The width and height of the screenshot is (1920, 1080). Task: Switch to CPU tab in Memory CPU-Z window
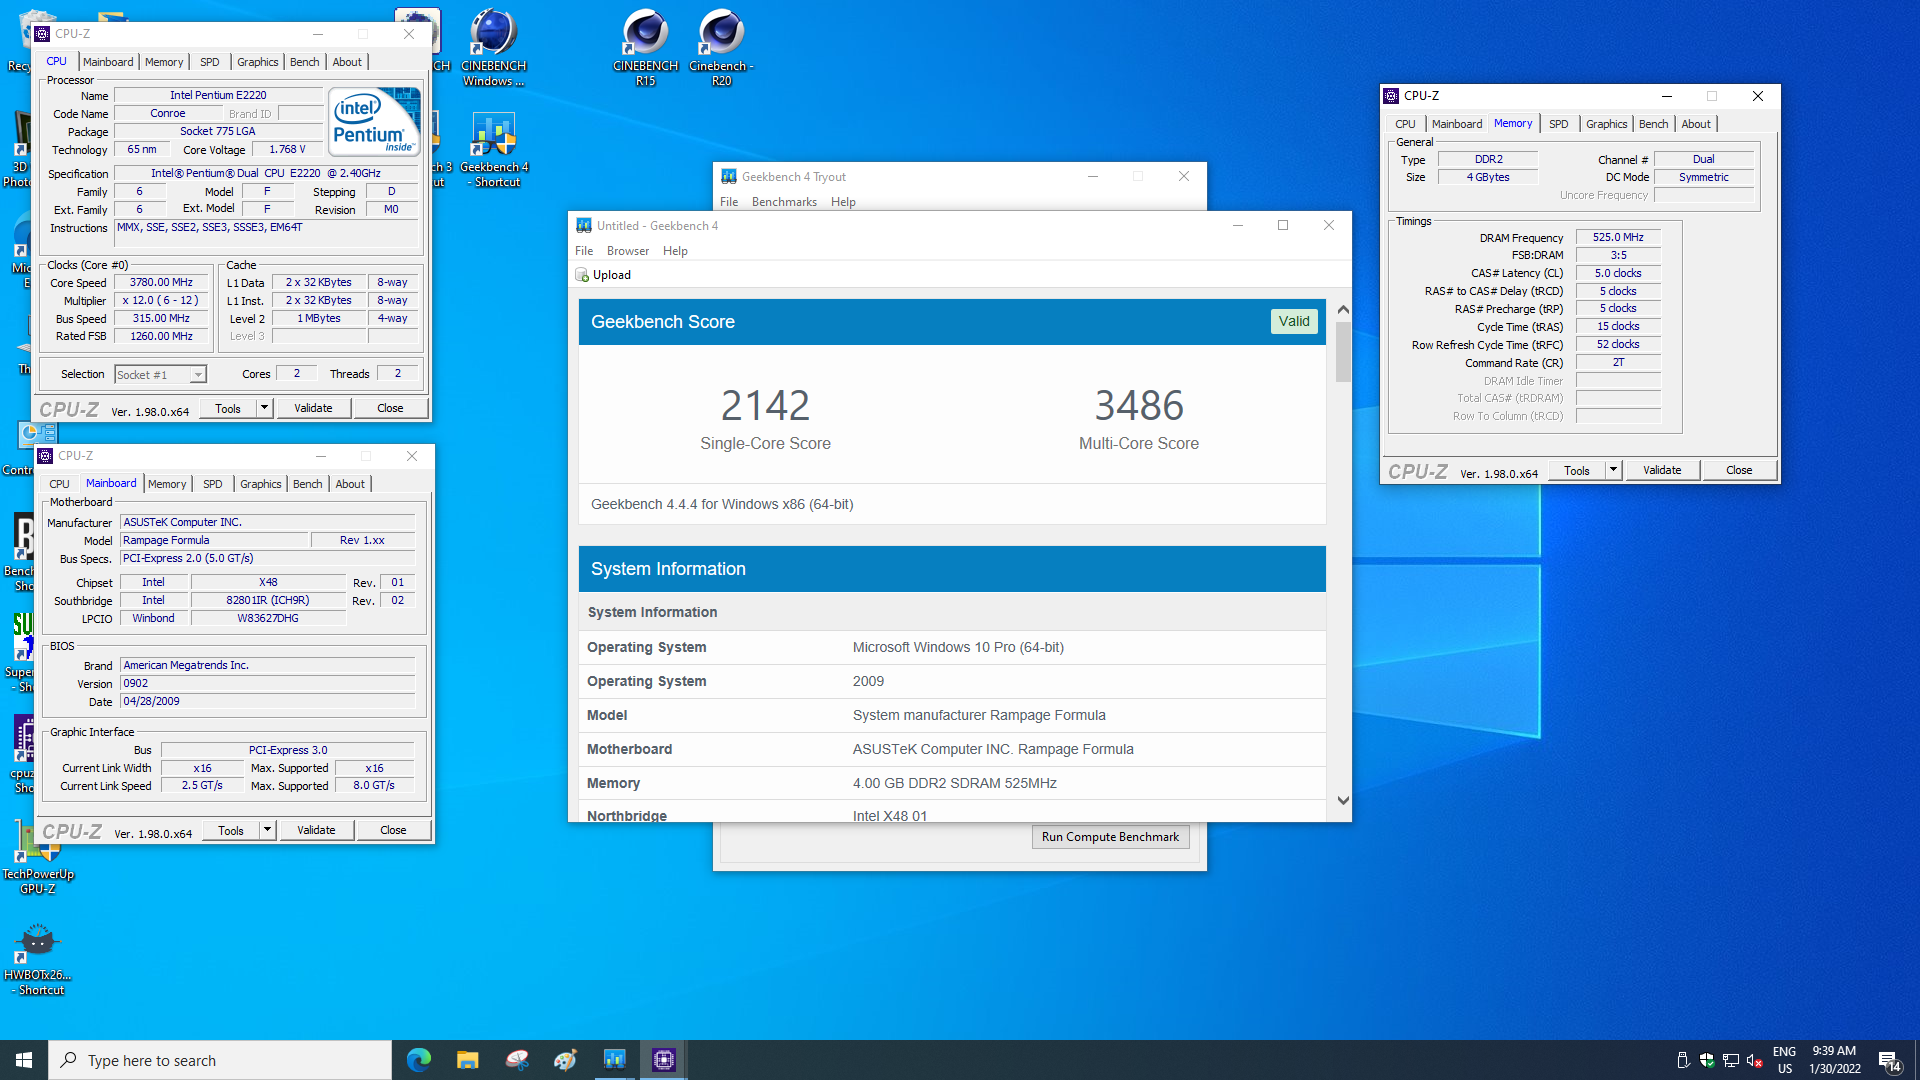(x=1406, y=124)
